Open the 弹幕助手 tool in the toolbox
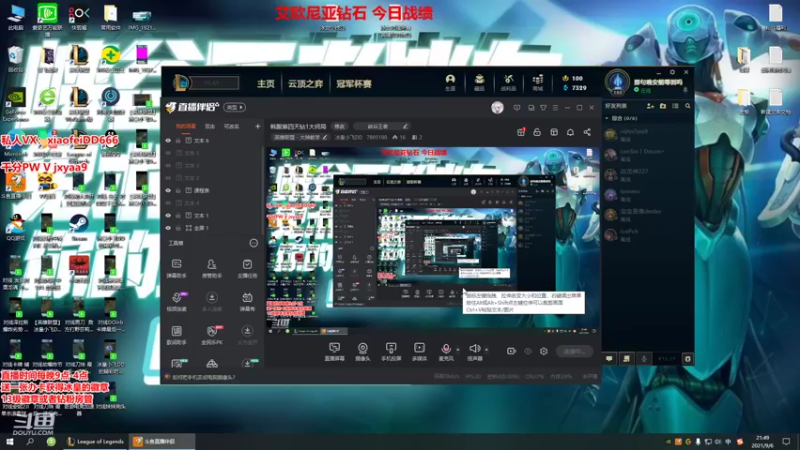The height and width of the screenshot is (450, 800). pos(177,267)
